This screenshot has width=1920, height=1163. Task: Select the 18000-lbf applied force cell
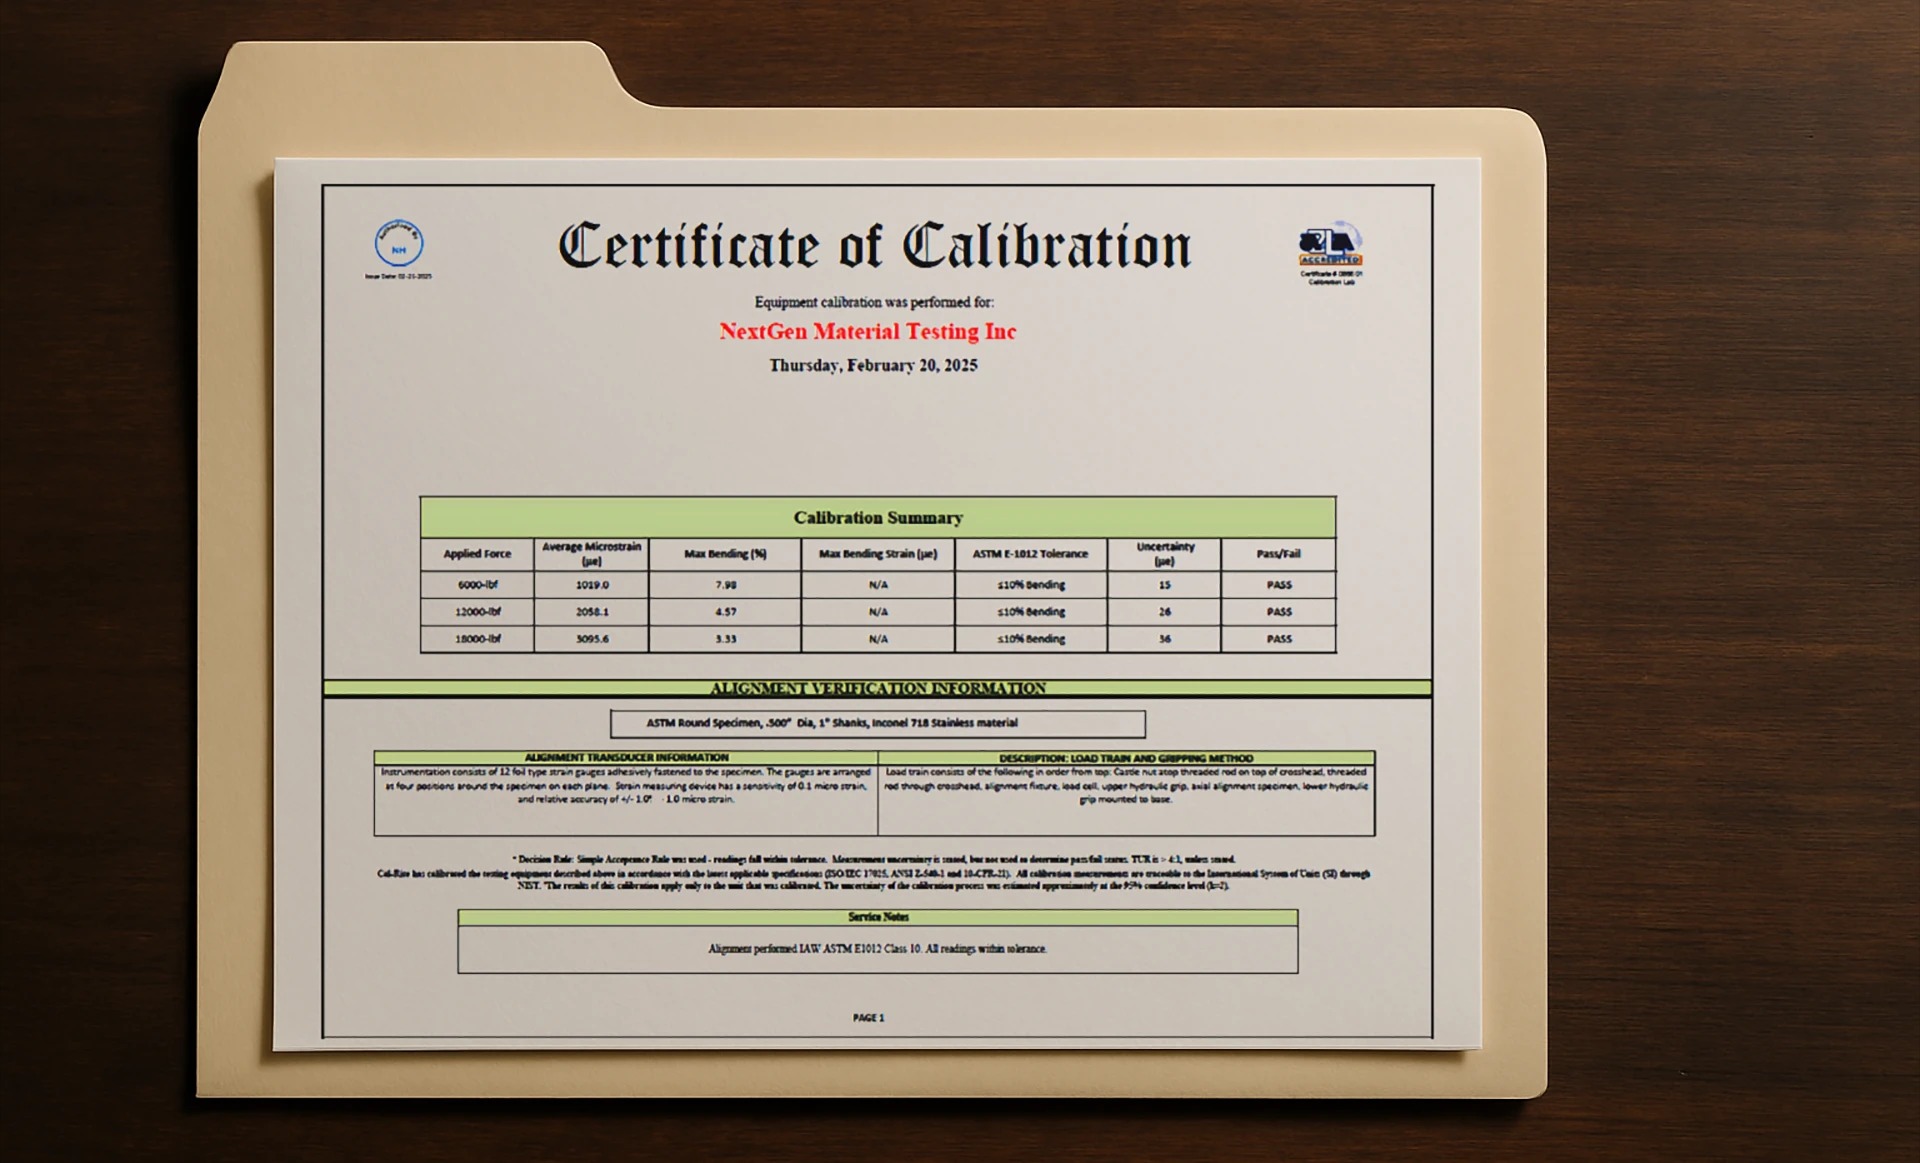[x=477, y=638]
